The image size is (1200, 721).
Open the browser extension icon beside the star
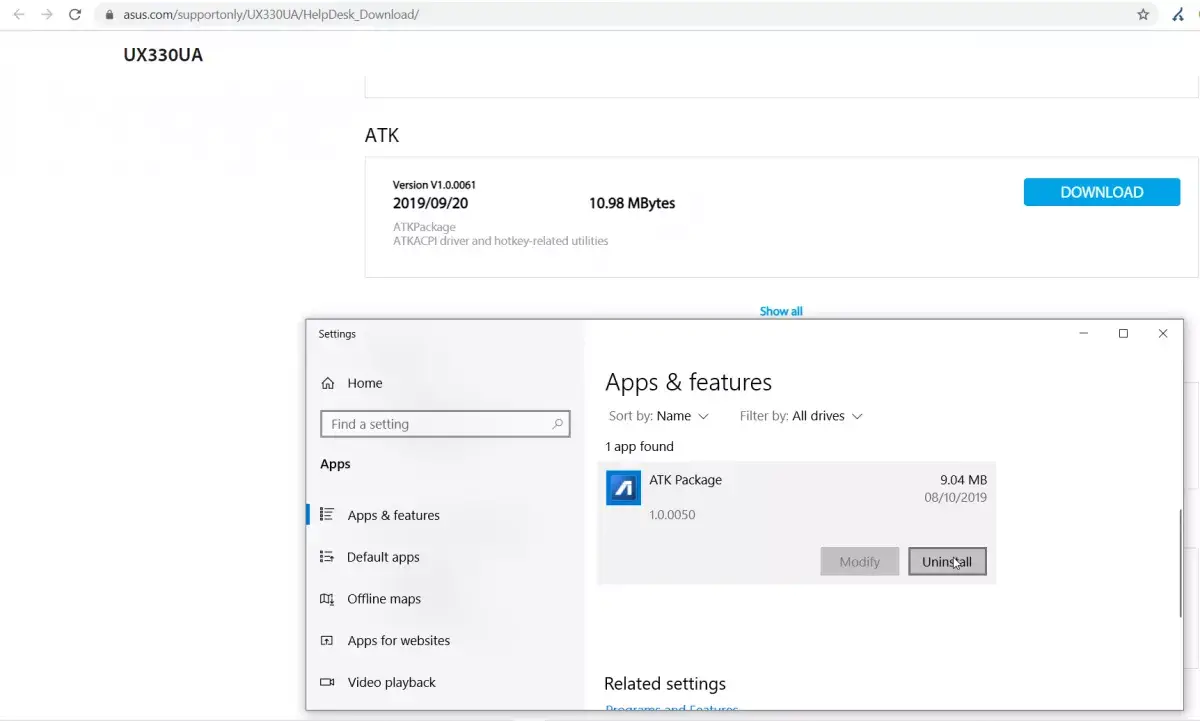(x=1178, y=15)
